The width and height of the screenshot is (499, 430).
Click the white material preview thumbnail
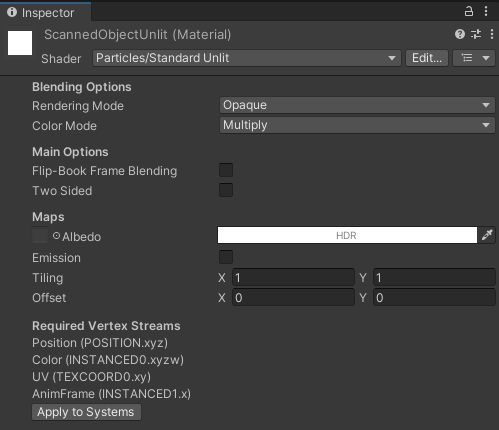coord(20,43)
